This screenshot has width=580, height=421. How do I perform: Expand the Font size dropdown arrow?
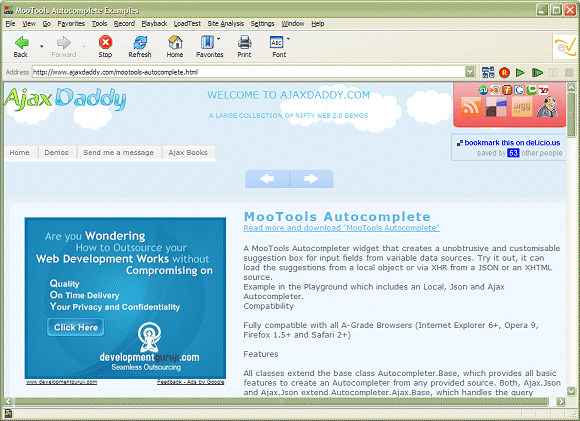(288, 38)
